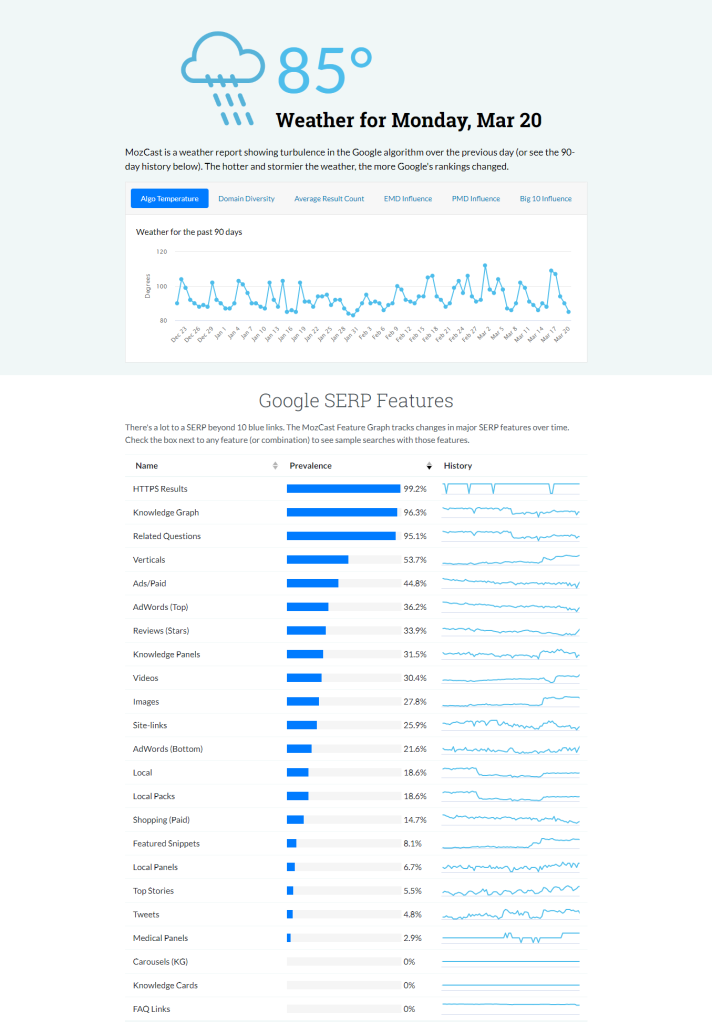Click the Medical Panels history sparkline
The width and height of the screenshot is (712, 1024).
click(x=511, y=938)
